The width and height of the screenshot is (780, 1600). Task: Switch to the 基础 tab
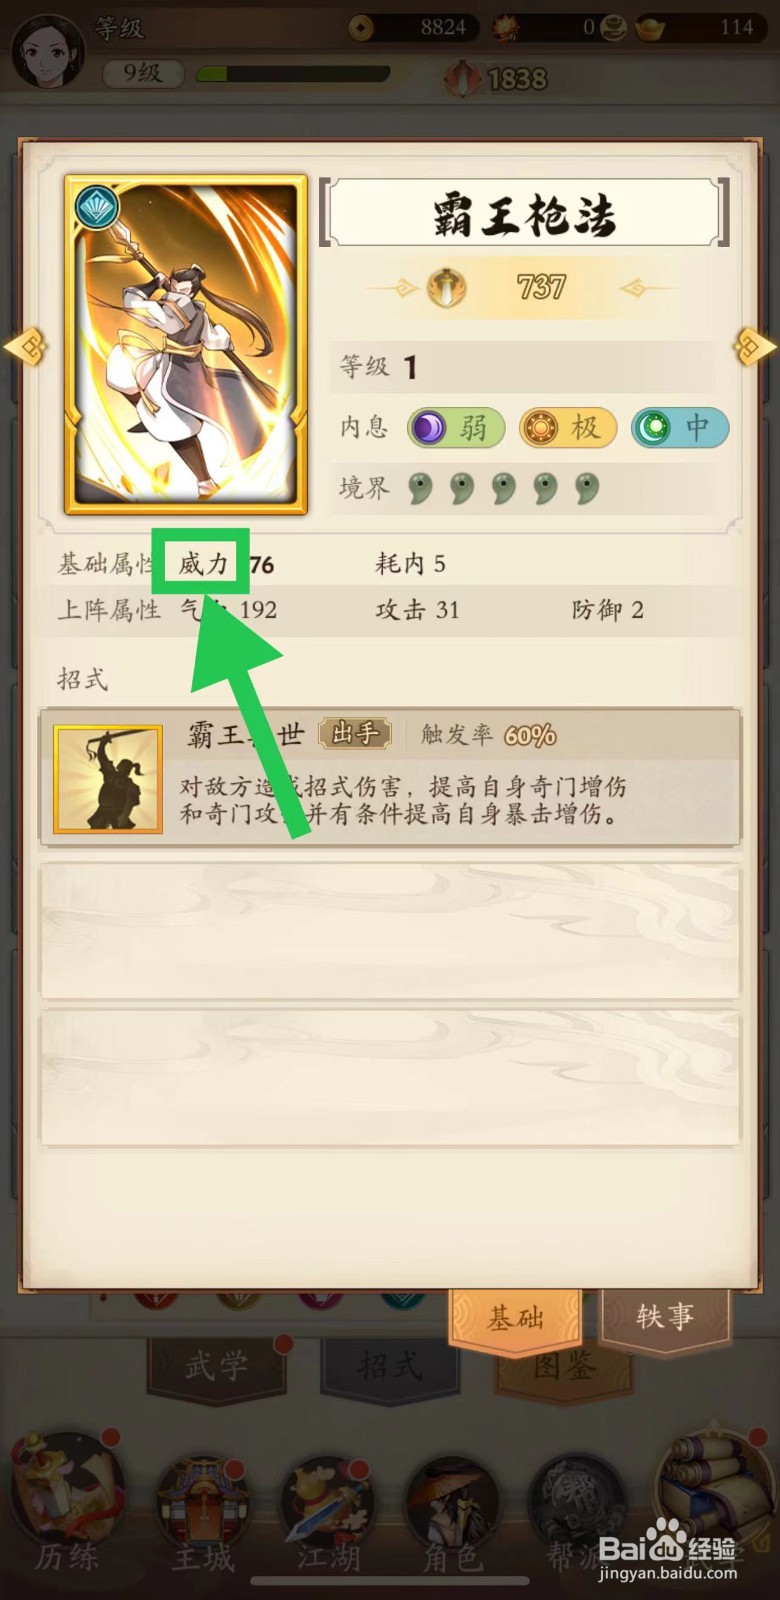[x=516, y=1318]
